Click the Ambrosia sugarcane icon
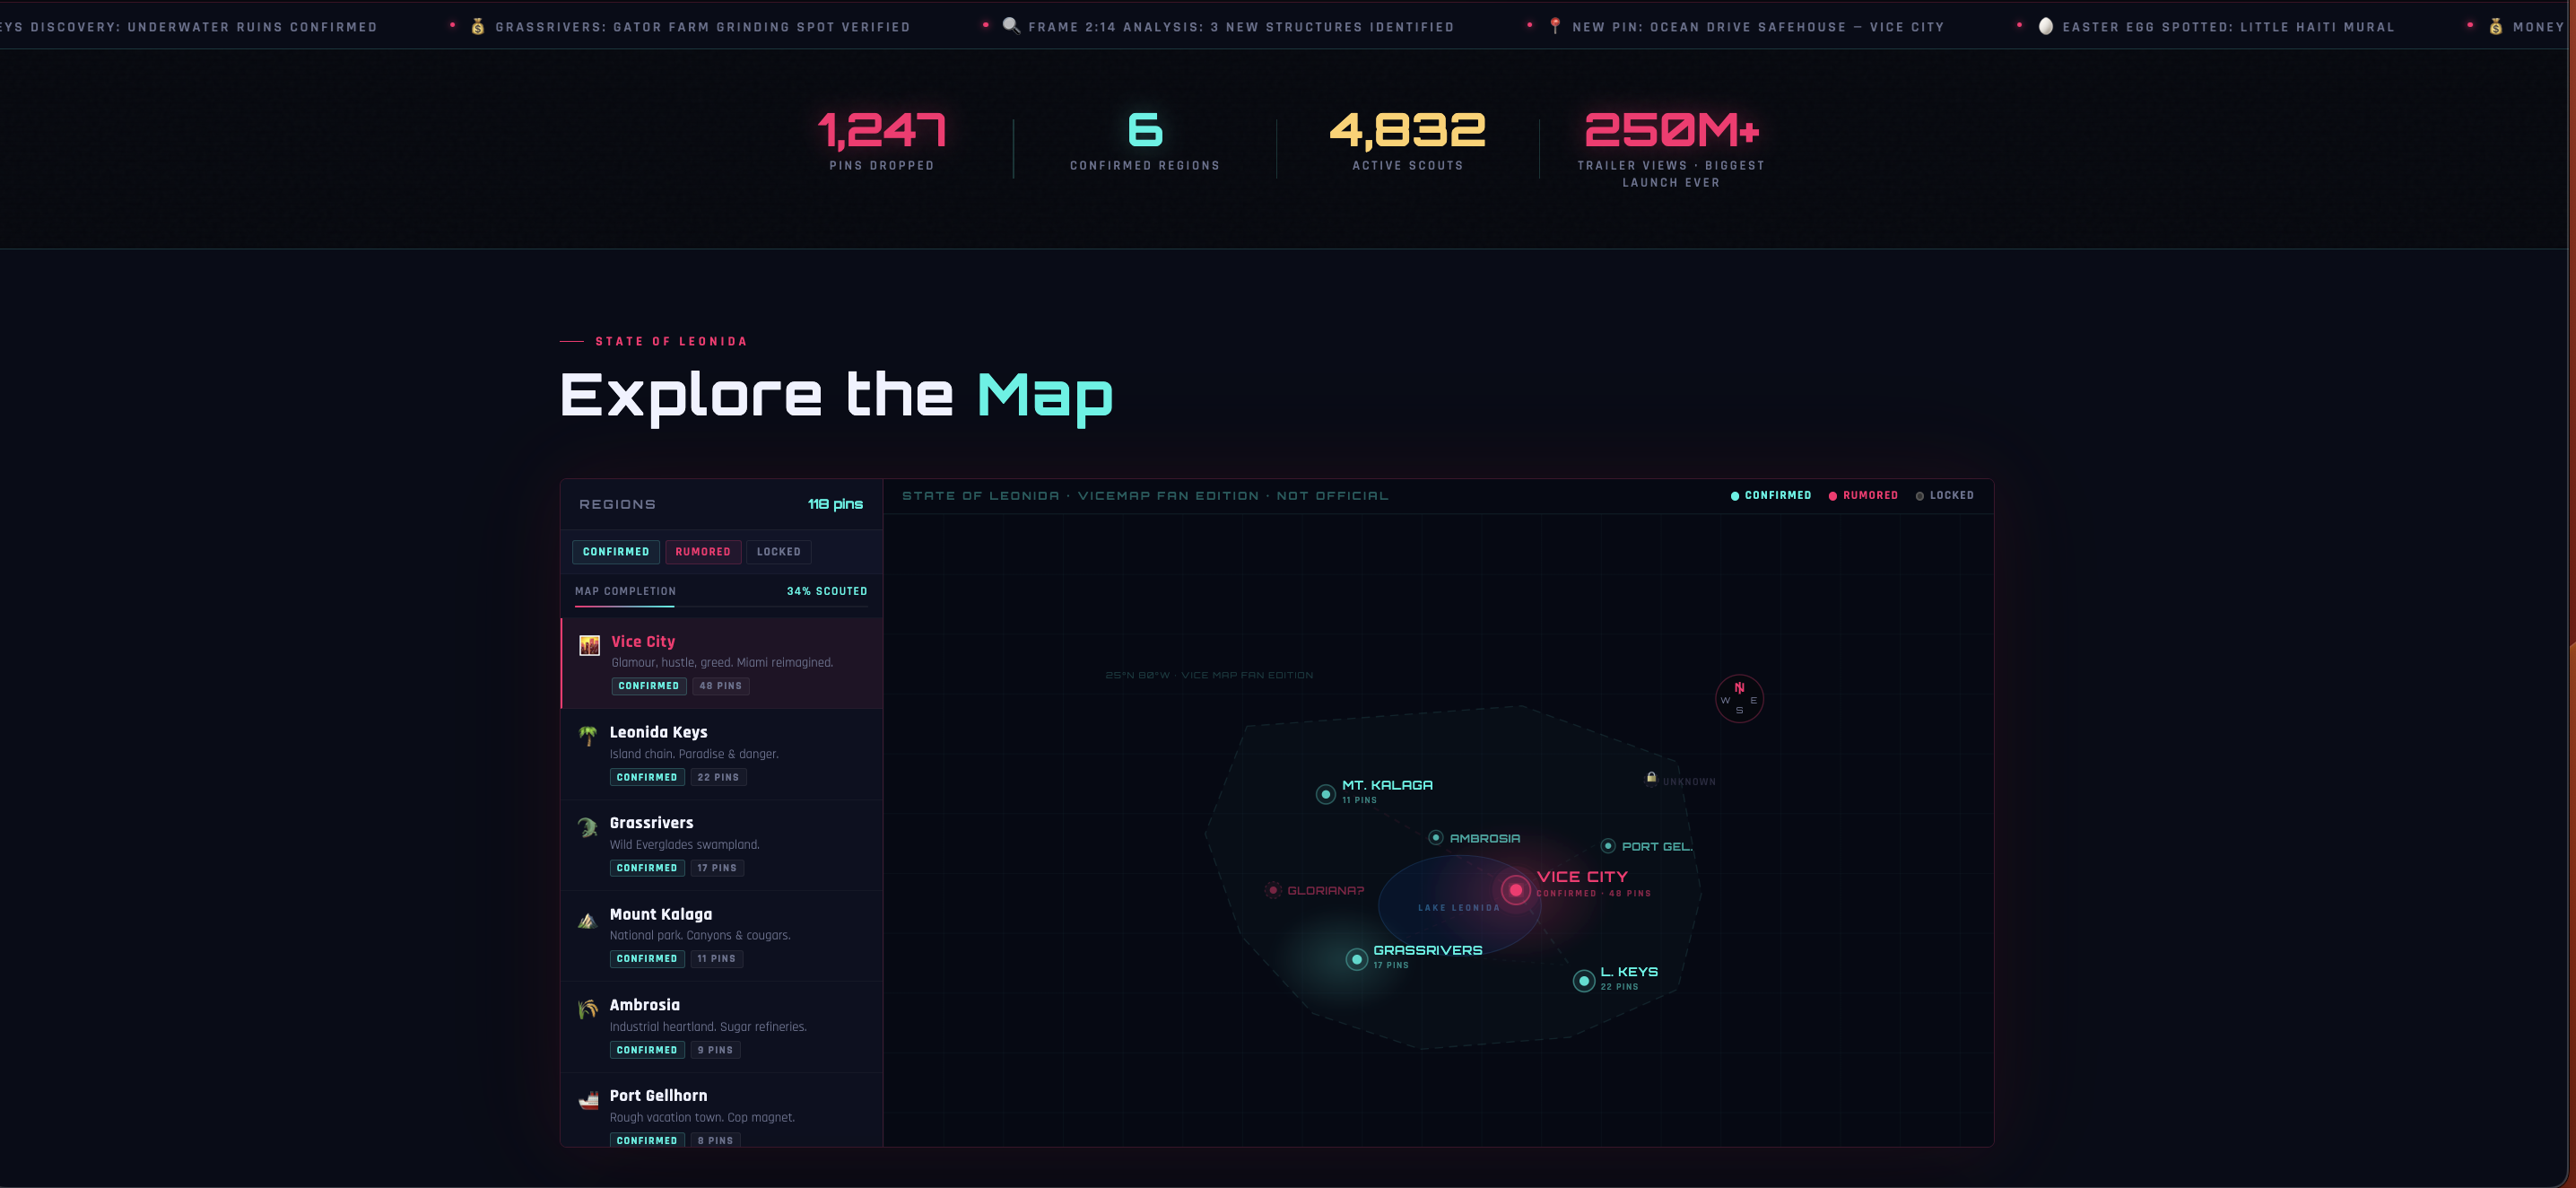2576x1188 pixels. 588,1009
